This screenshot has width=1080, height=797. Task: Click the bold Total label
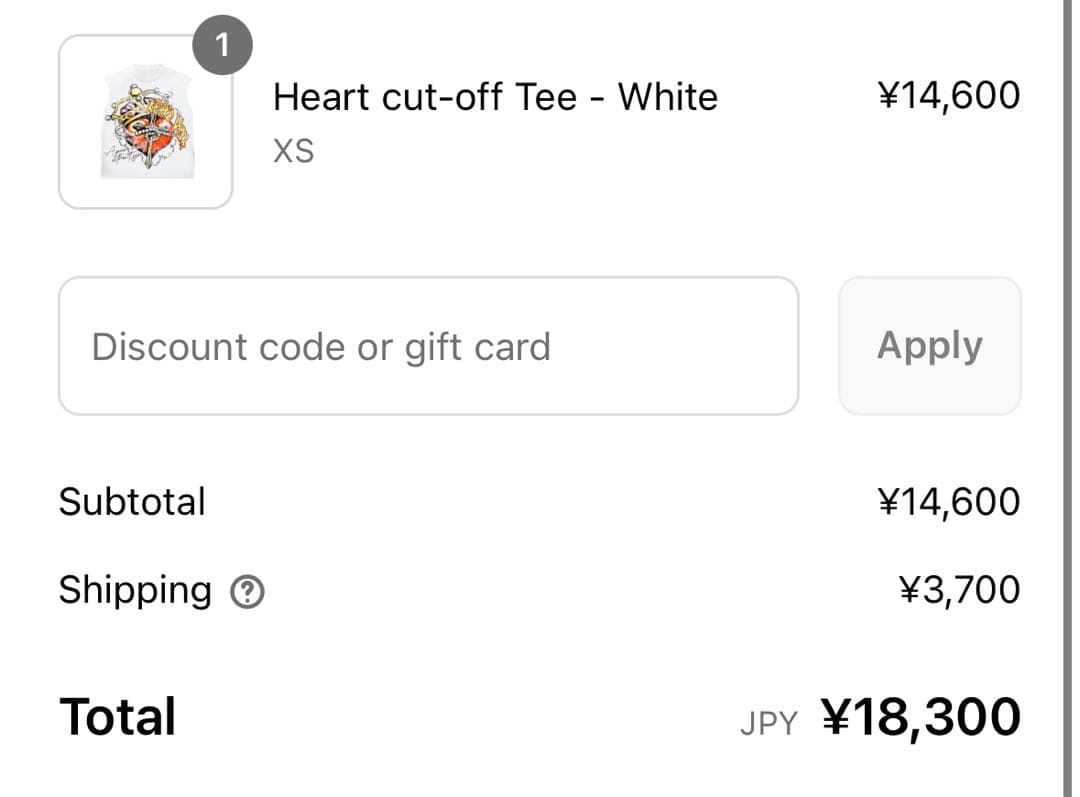118,717
